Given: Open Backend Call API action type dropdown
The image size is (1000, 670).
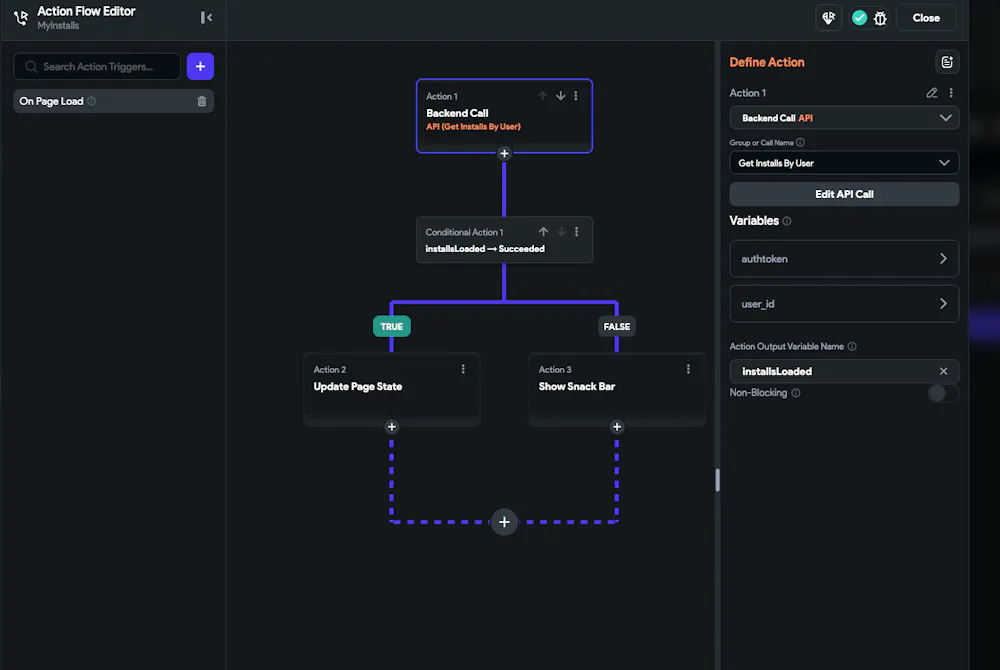Looking at the screenshot, I should coord(844,118).
